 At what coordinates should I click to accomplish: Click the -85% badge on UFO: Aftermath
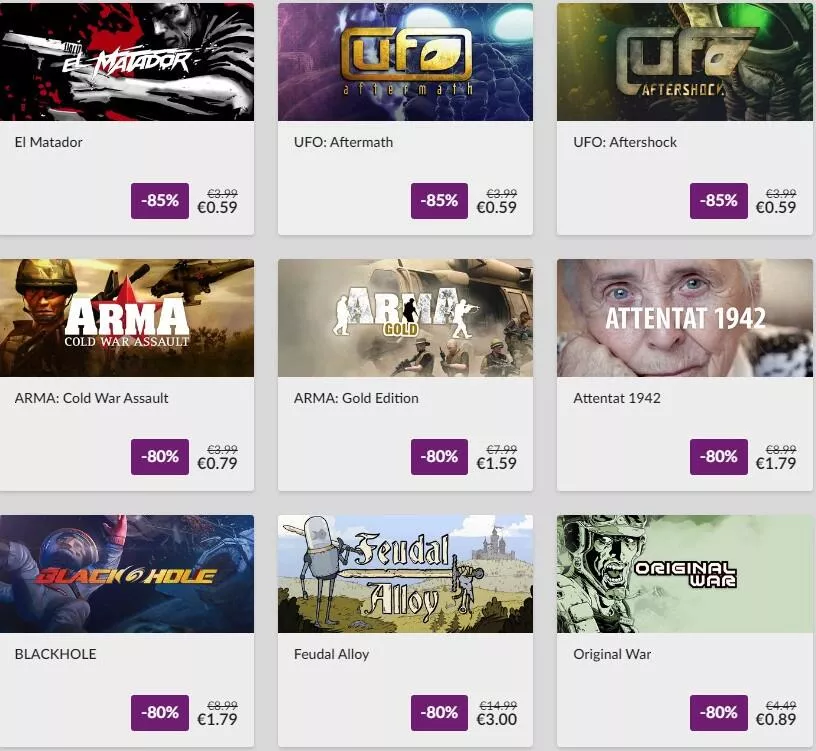439,201
